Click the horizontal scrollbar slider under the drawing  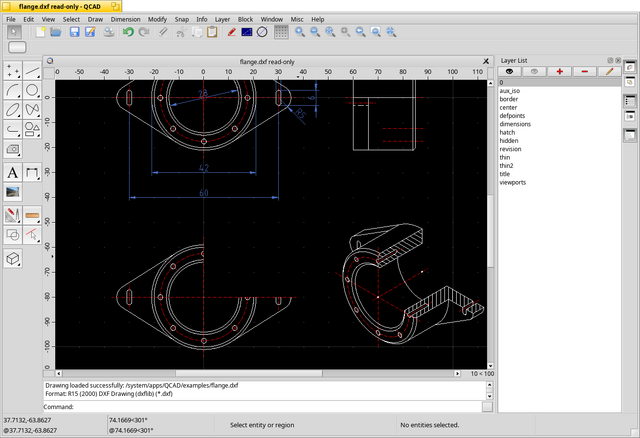pyautogui.click(x=249, y=374)
